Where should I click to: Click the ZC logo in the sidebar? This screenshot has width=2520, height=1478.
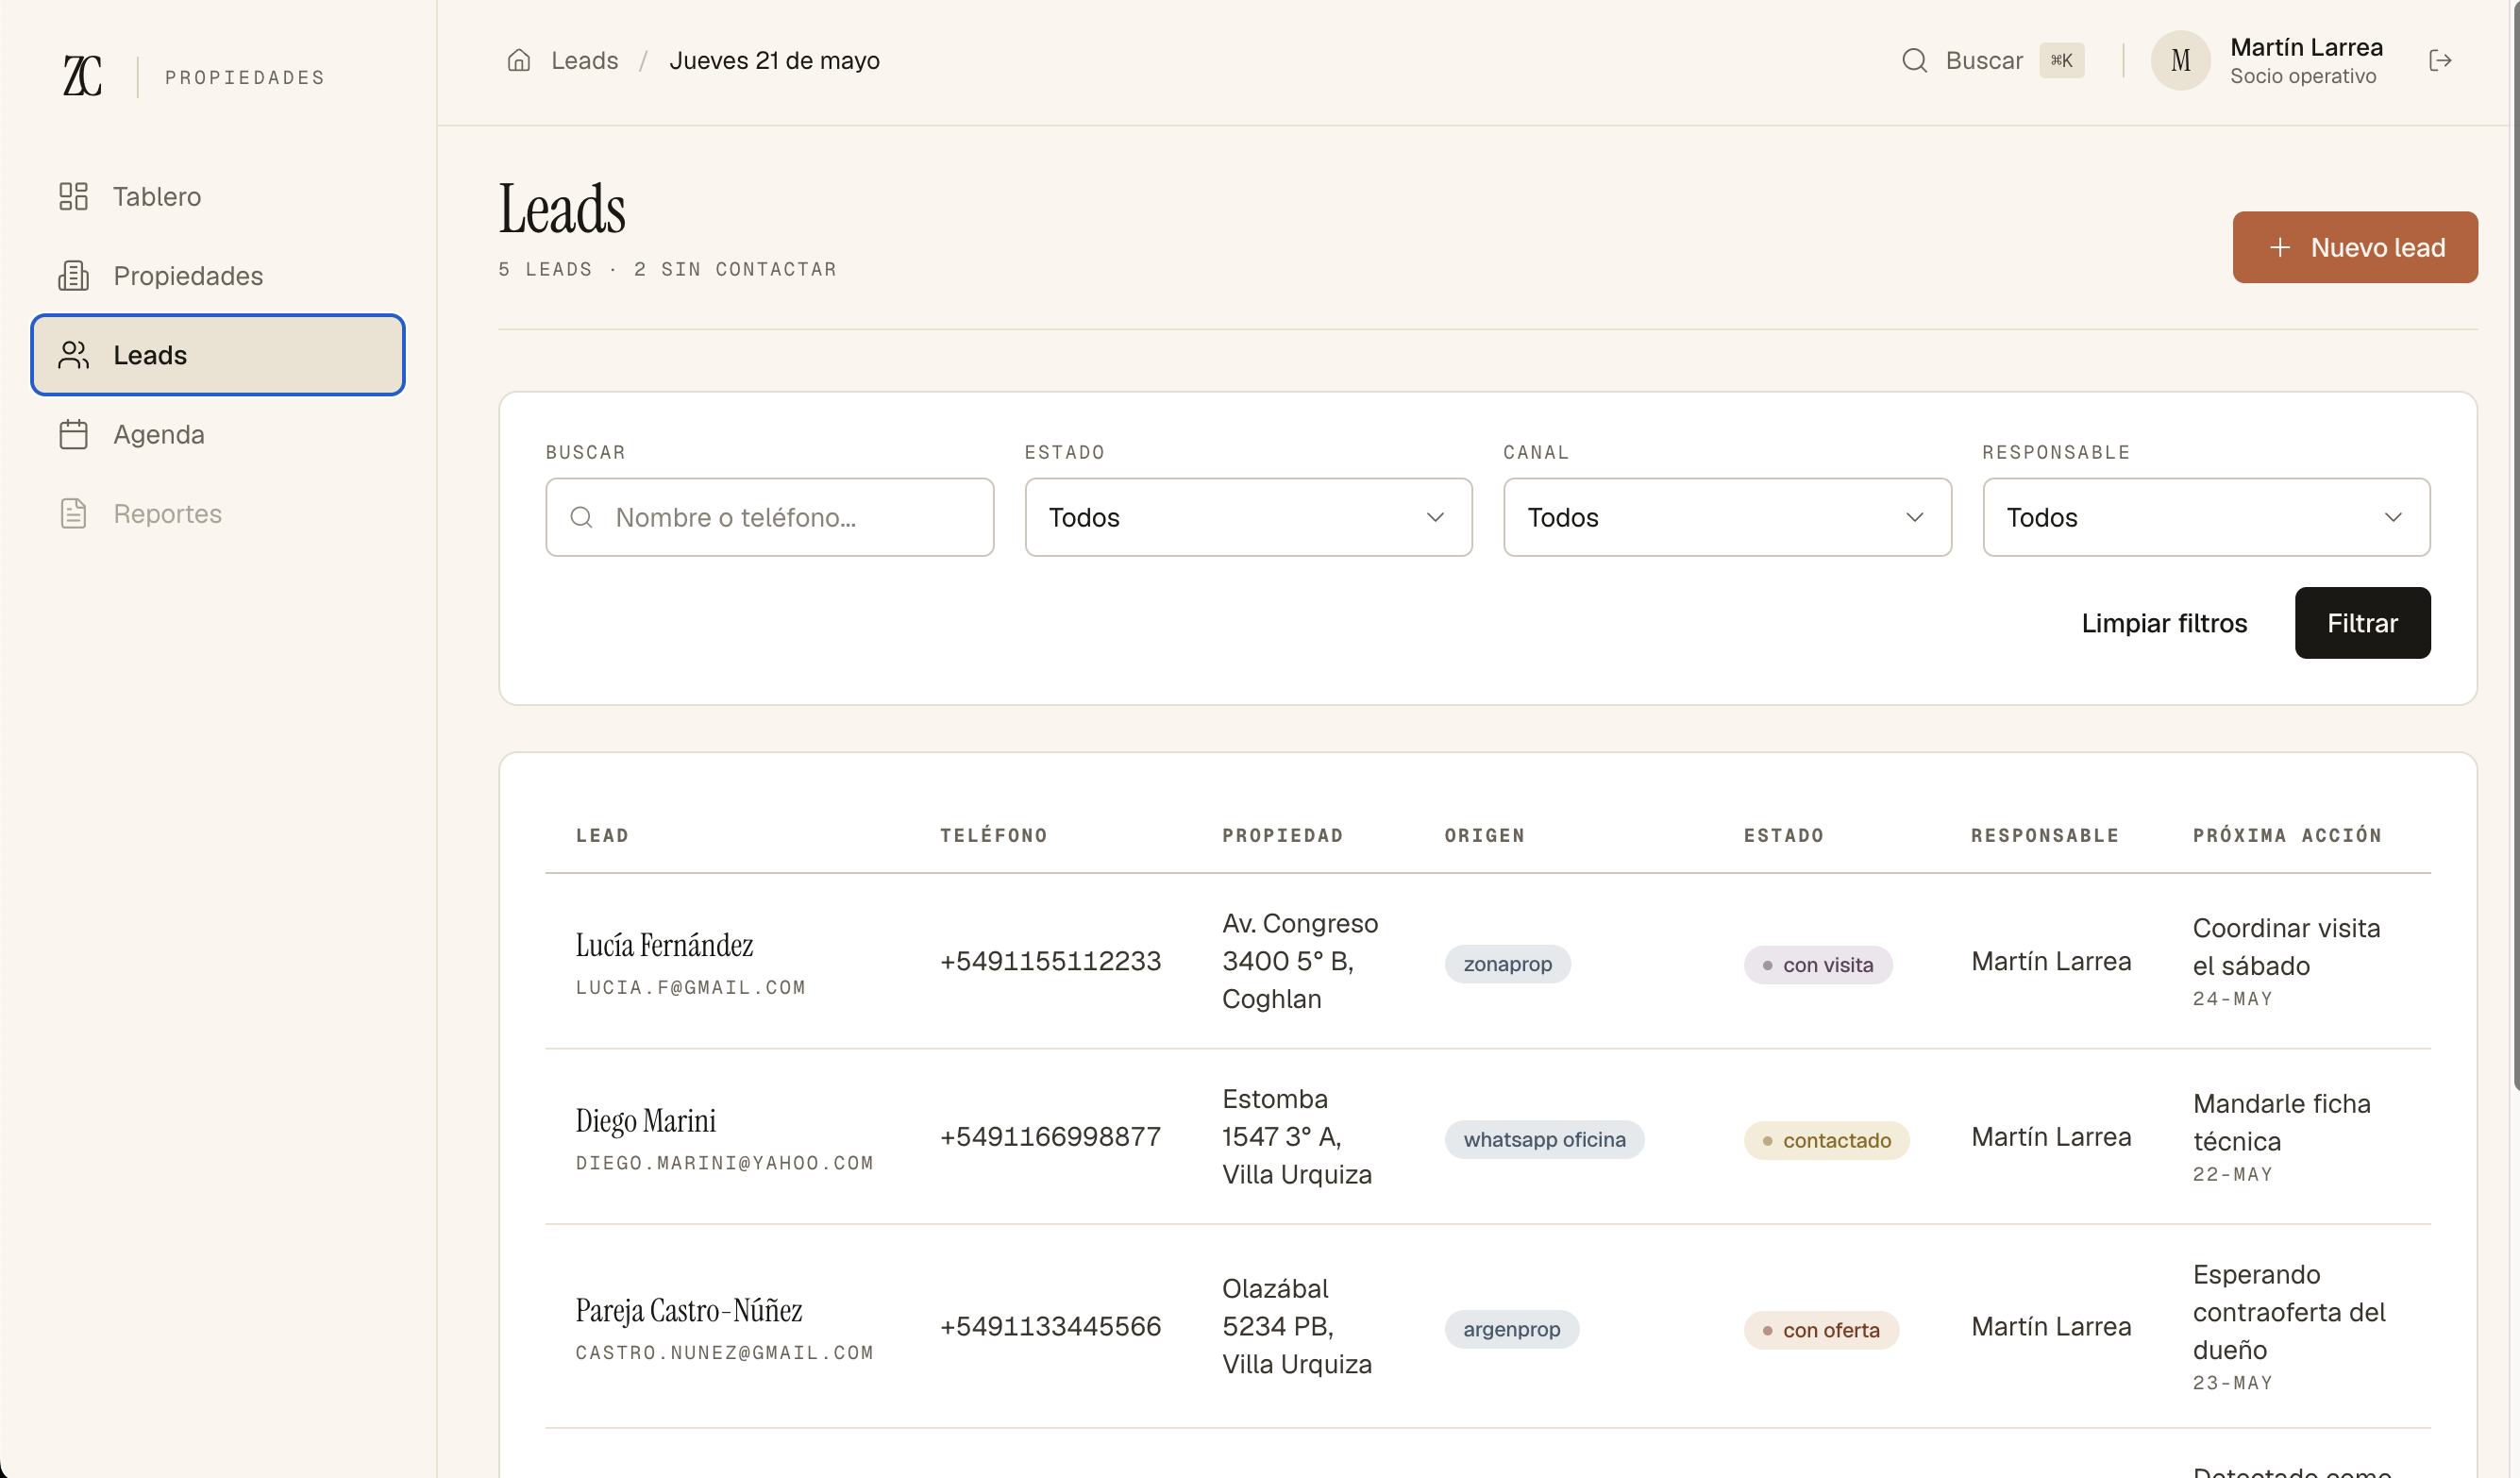click(83, 76)
